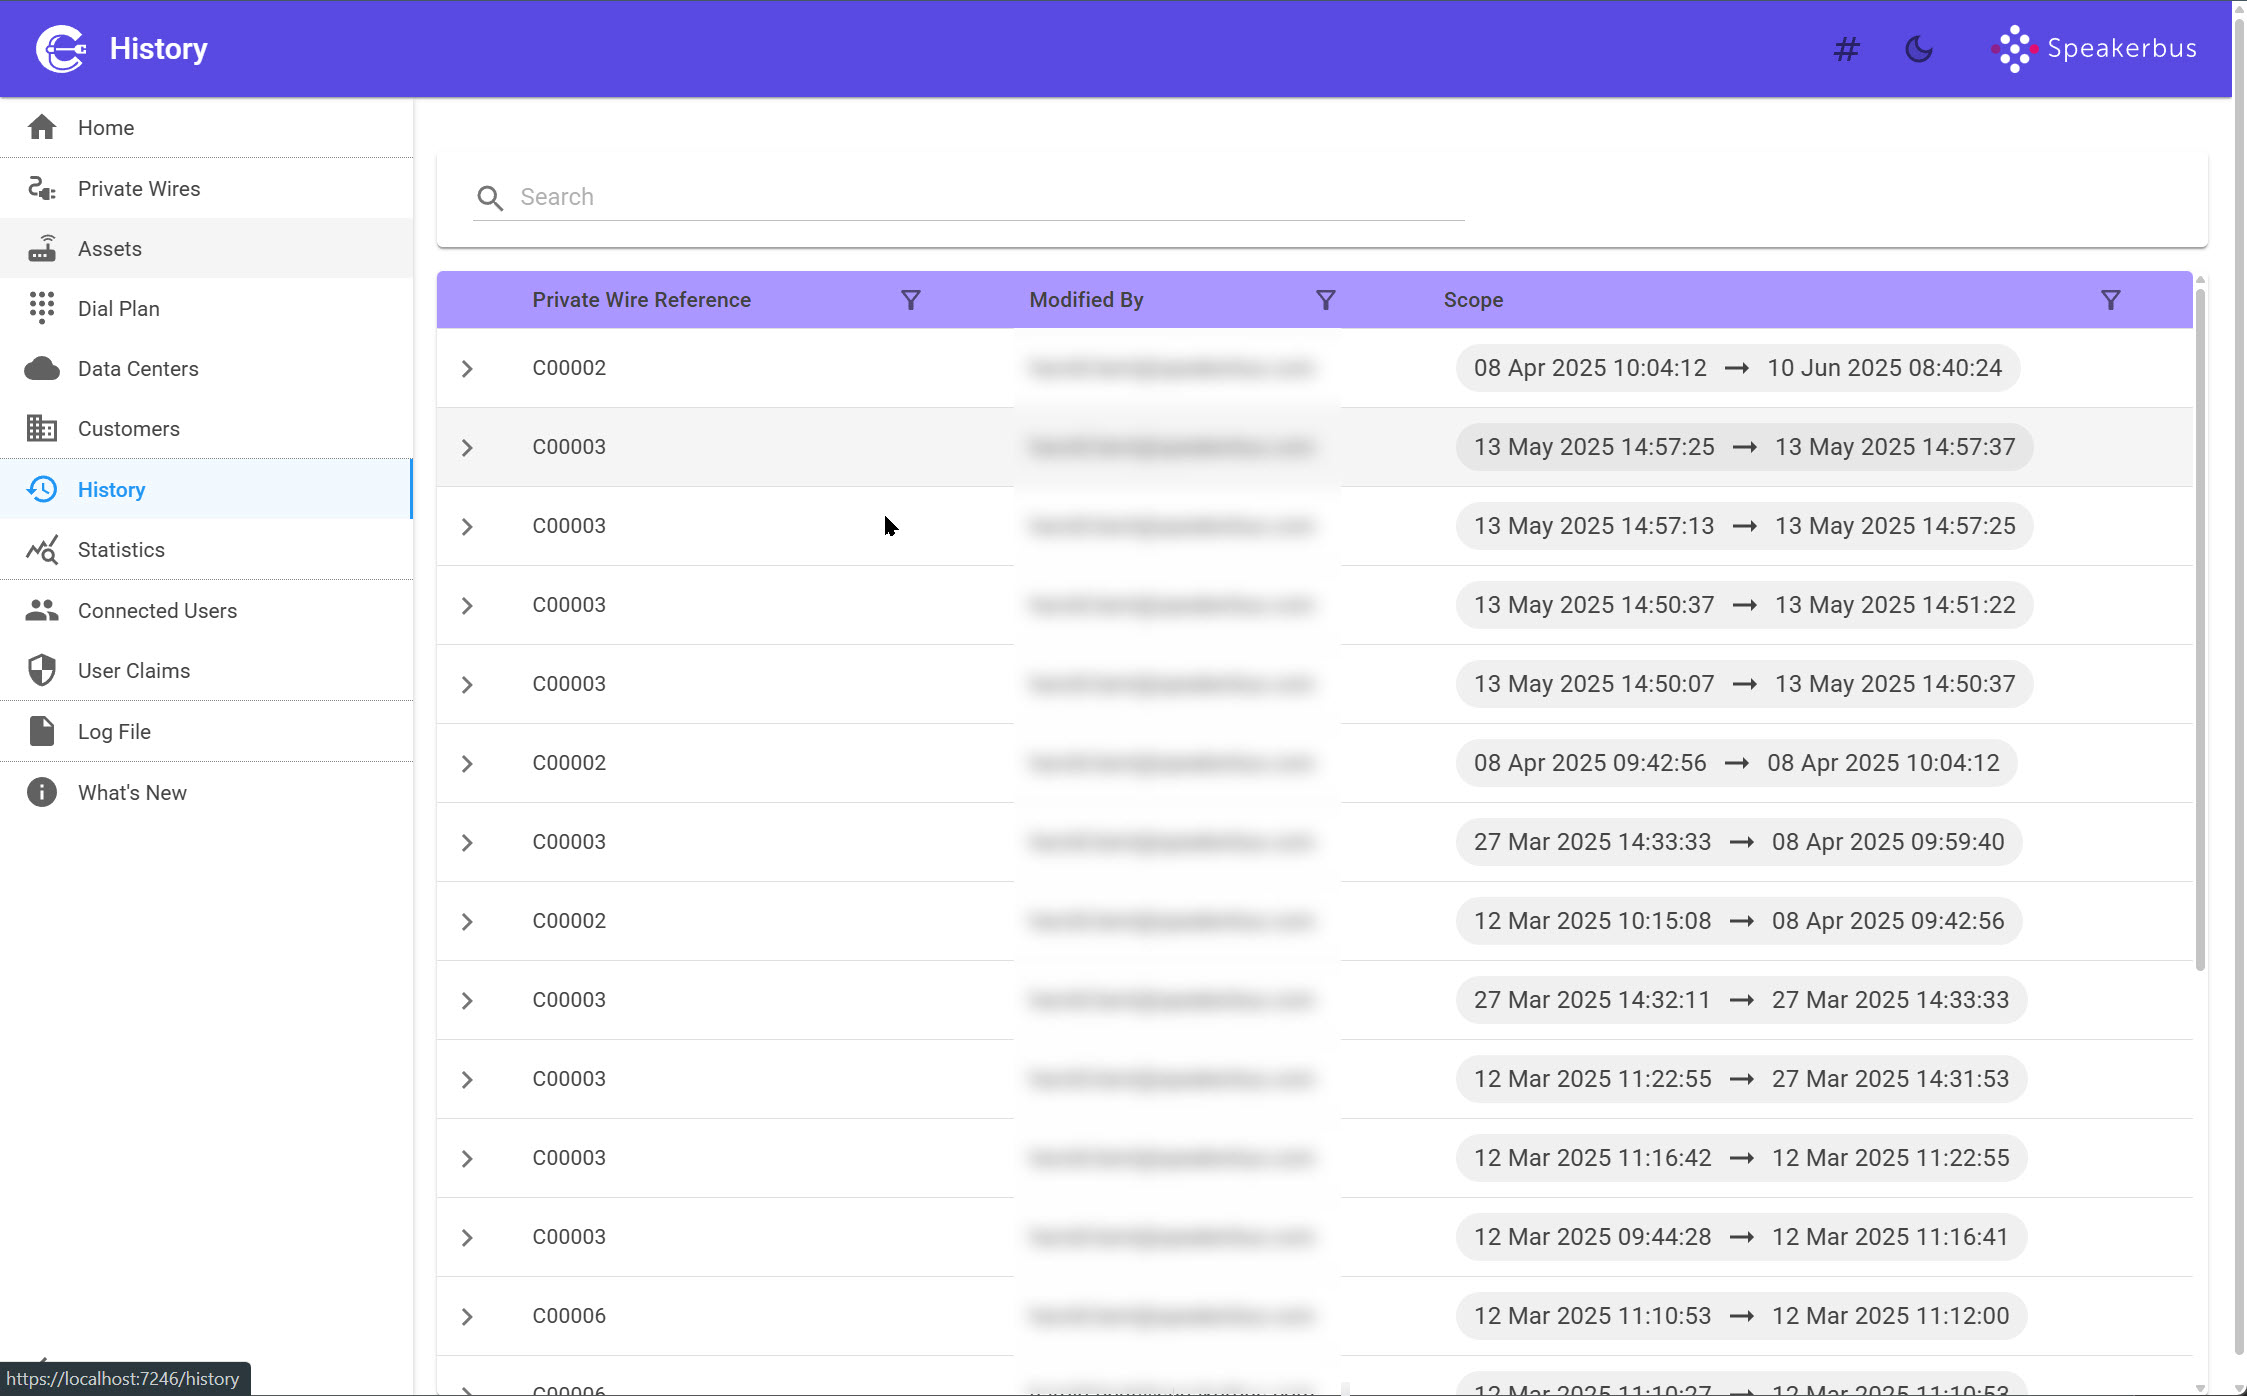This screenshot has width=2247, height=1396.
Task: Click the app logo beside History title
Action: 60,48
